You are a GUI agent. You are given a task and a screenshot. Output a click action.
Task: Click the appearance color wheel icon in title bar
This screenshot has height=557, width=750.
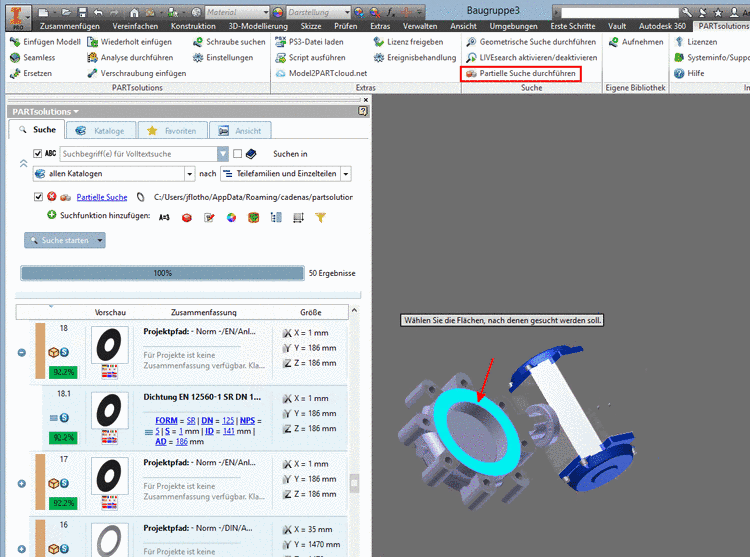click(278, 12)
